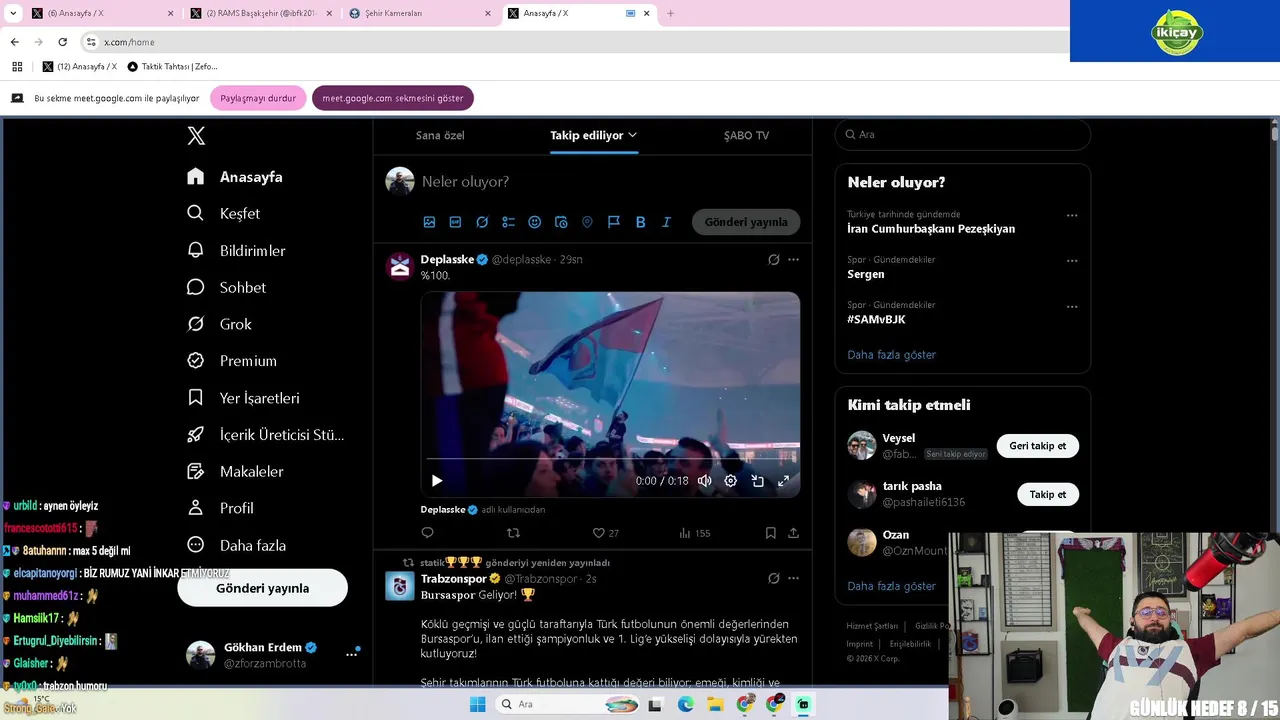The image size is (1280, 720).
Task: Click Geri takip et for Veysel
Action: point(1037,446)
